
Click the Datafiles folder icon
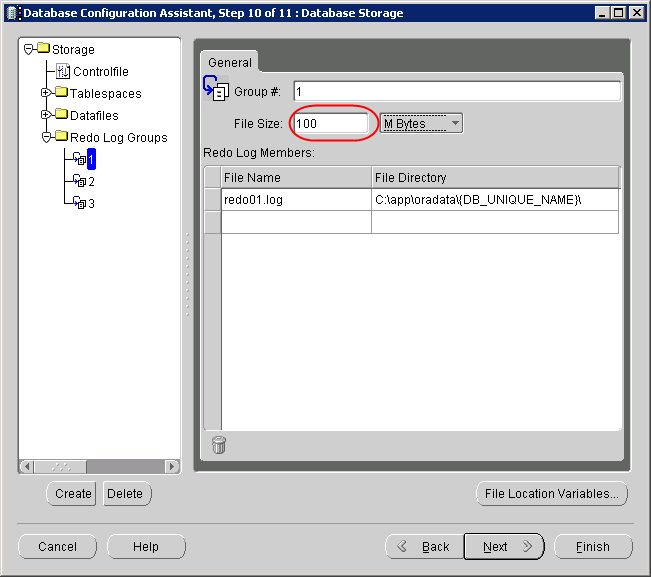(61, 114)
